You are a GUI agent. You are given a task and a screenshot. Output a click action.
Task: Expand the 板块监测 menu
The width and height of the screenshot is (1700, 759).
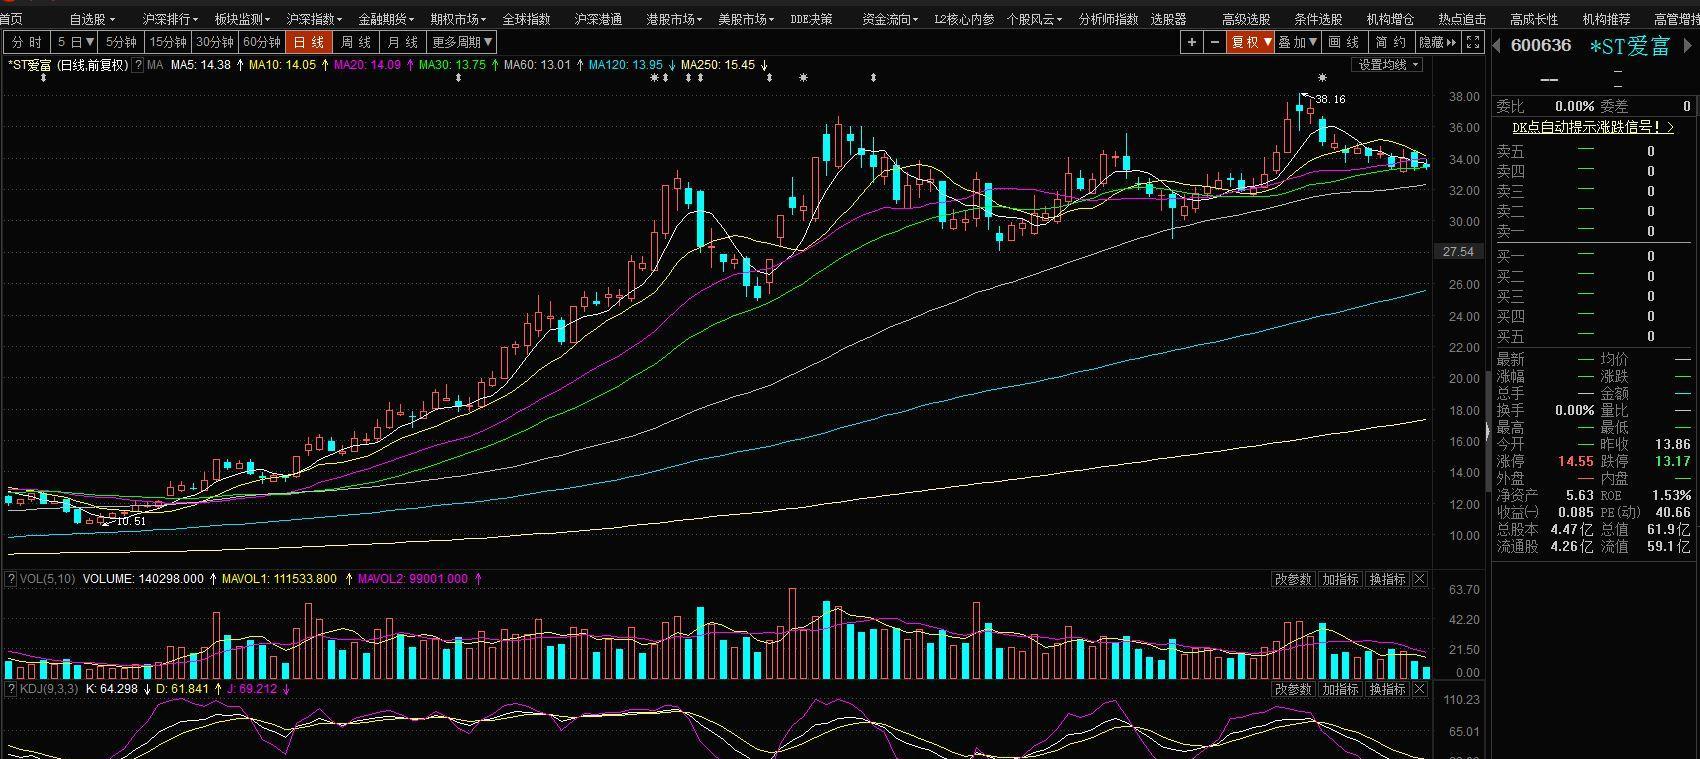point(242,19)
